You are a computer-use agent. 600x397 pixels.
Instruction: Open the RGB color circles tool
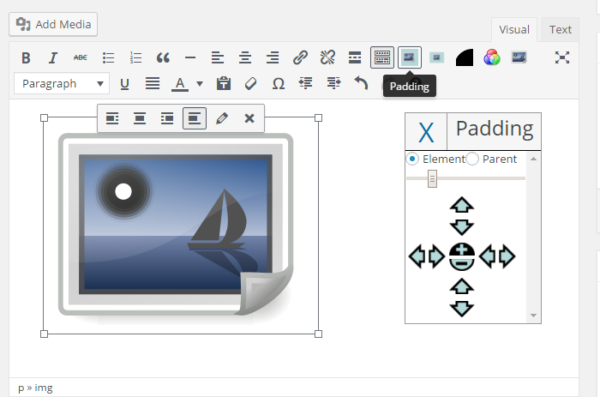492,58
